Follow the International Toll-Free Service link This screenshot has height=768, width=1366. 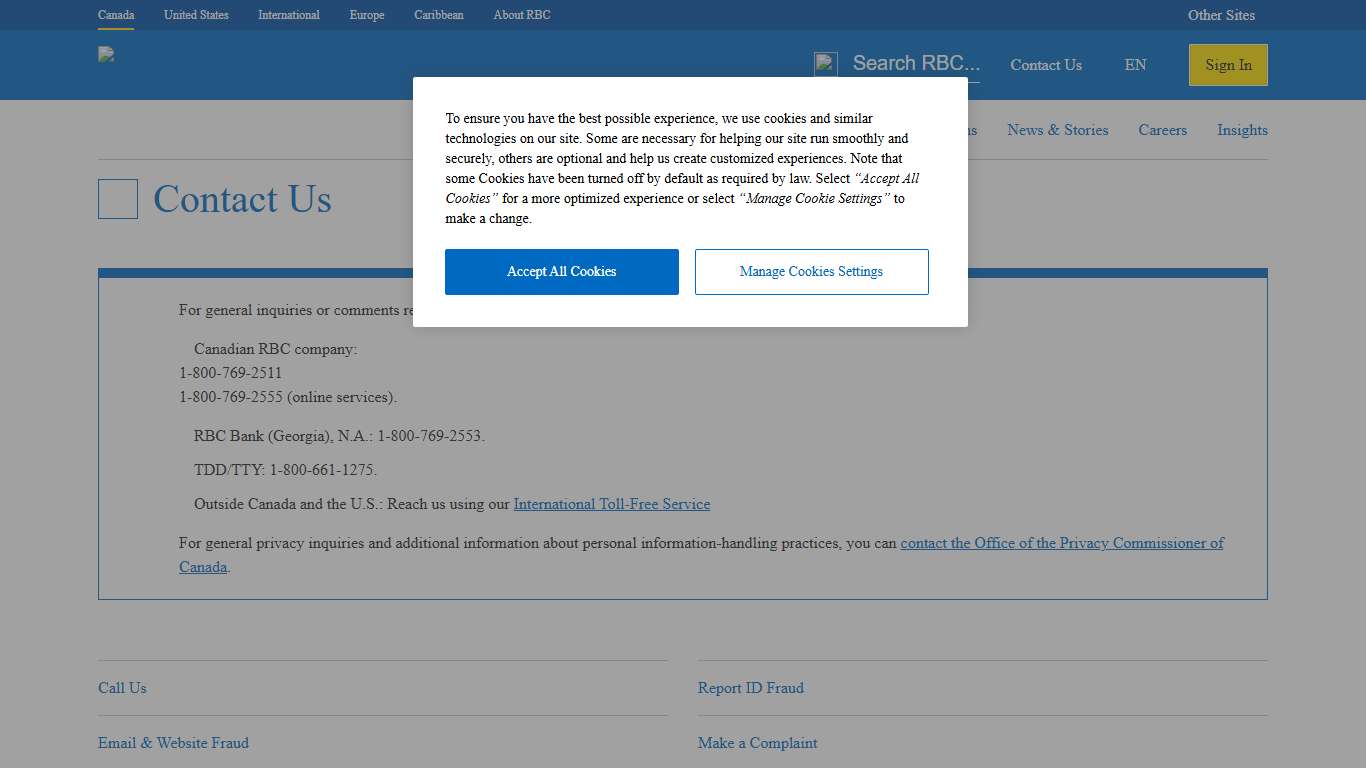pos(611,504)
